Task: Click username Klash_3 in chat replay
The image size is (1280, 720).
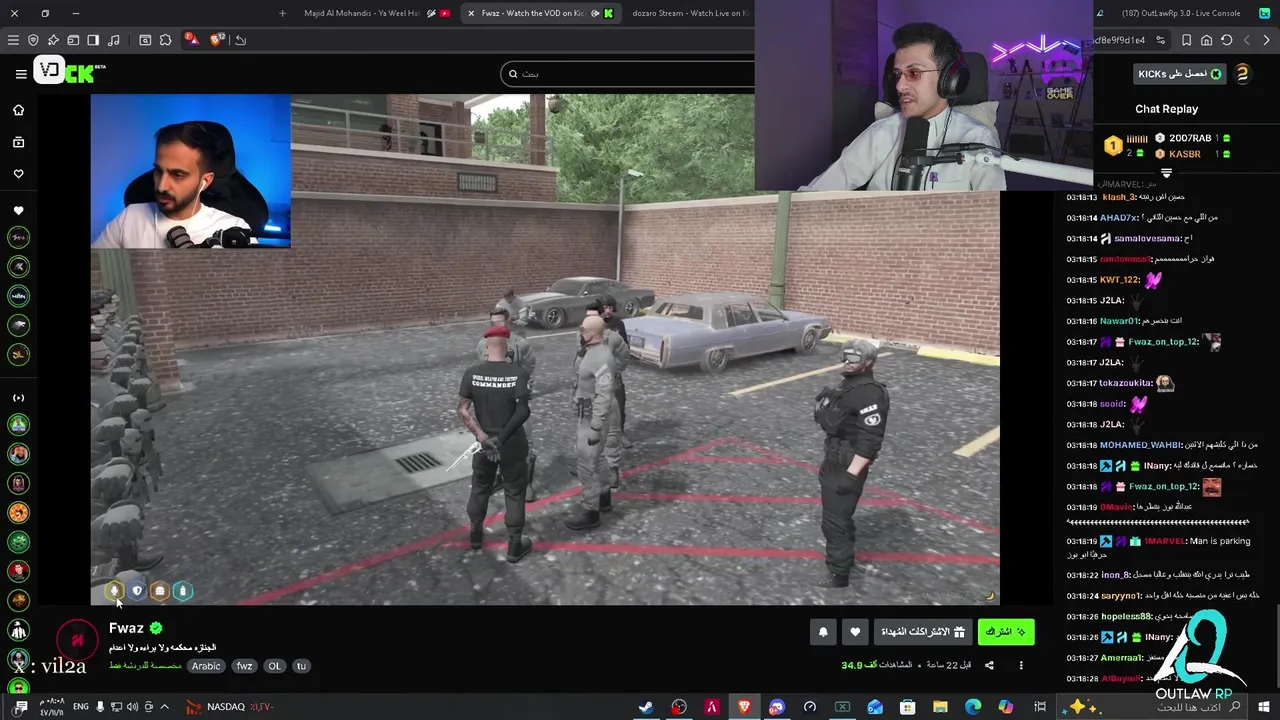Action: (1118, 197)
